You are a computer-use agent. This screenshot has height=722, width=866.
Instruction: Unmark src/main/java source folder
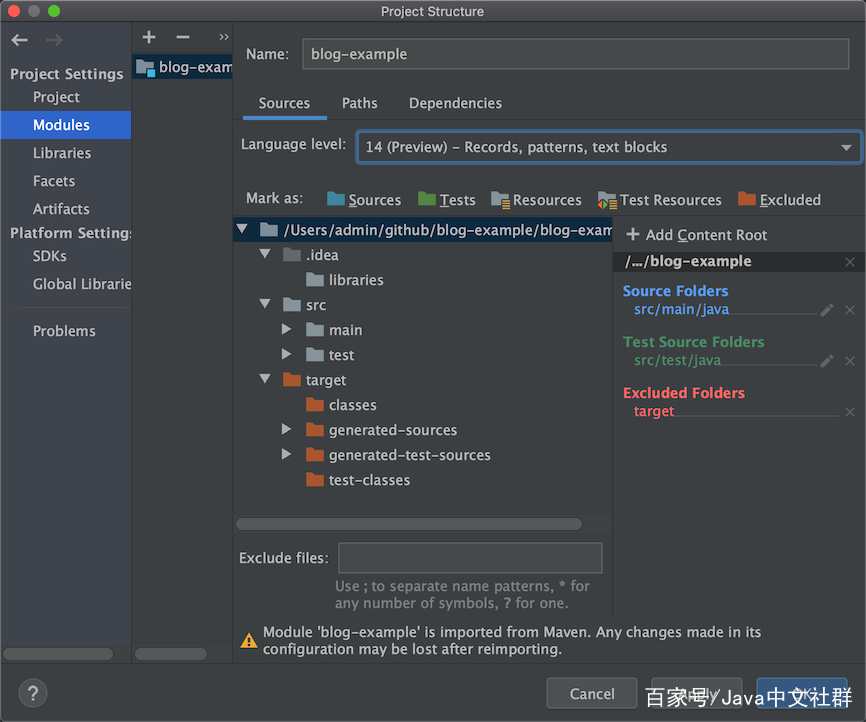pos(850,310)
